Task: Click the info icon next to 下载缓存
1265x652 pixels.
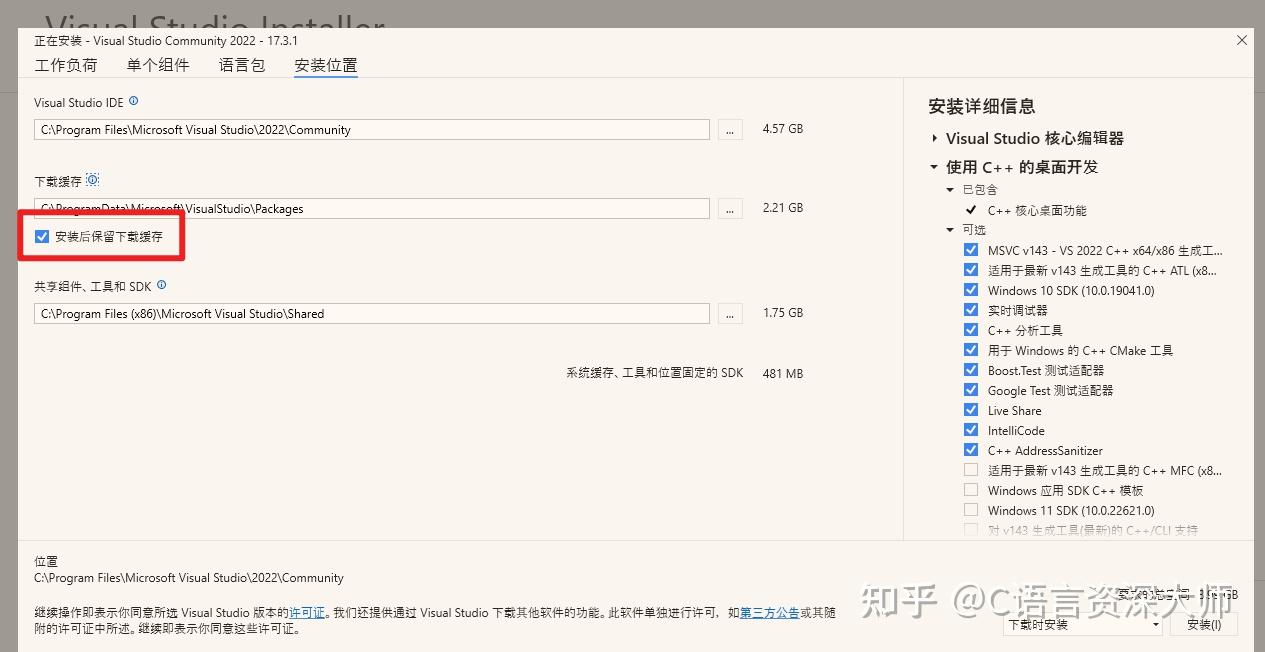Action: [93, 179]
